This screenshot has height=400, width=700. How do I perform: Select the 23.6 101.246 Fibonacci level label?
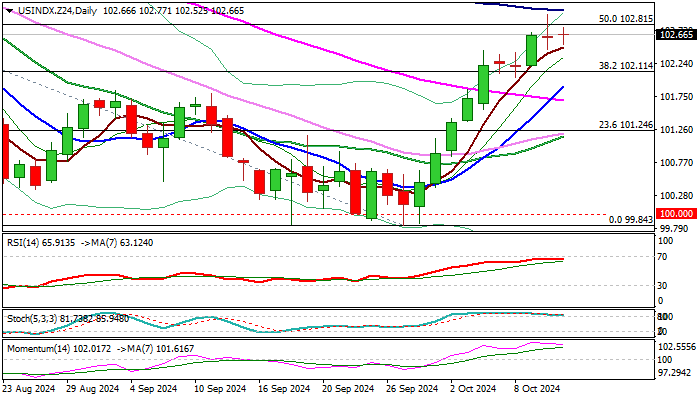pos(626,125)
